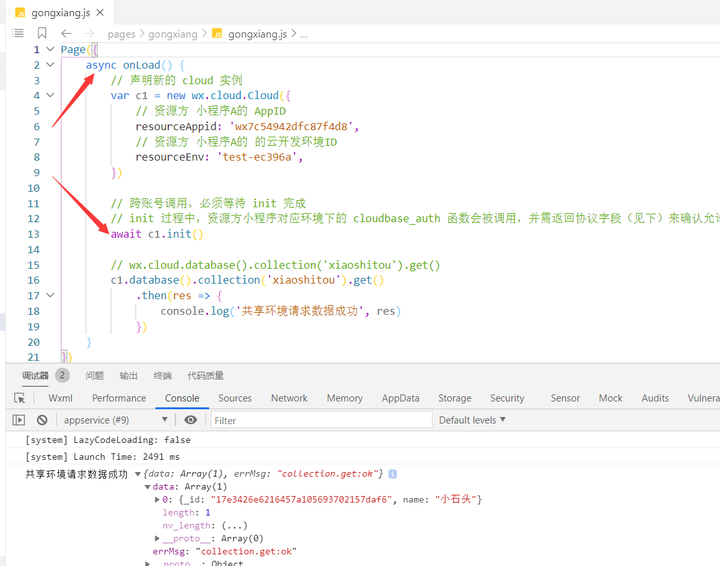Collapse the data: Array(1) node
Image resolution: width=720 pixels, height=566 pixels.
click(147, 487)
